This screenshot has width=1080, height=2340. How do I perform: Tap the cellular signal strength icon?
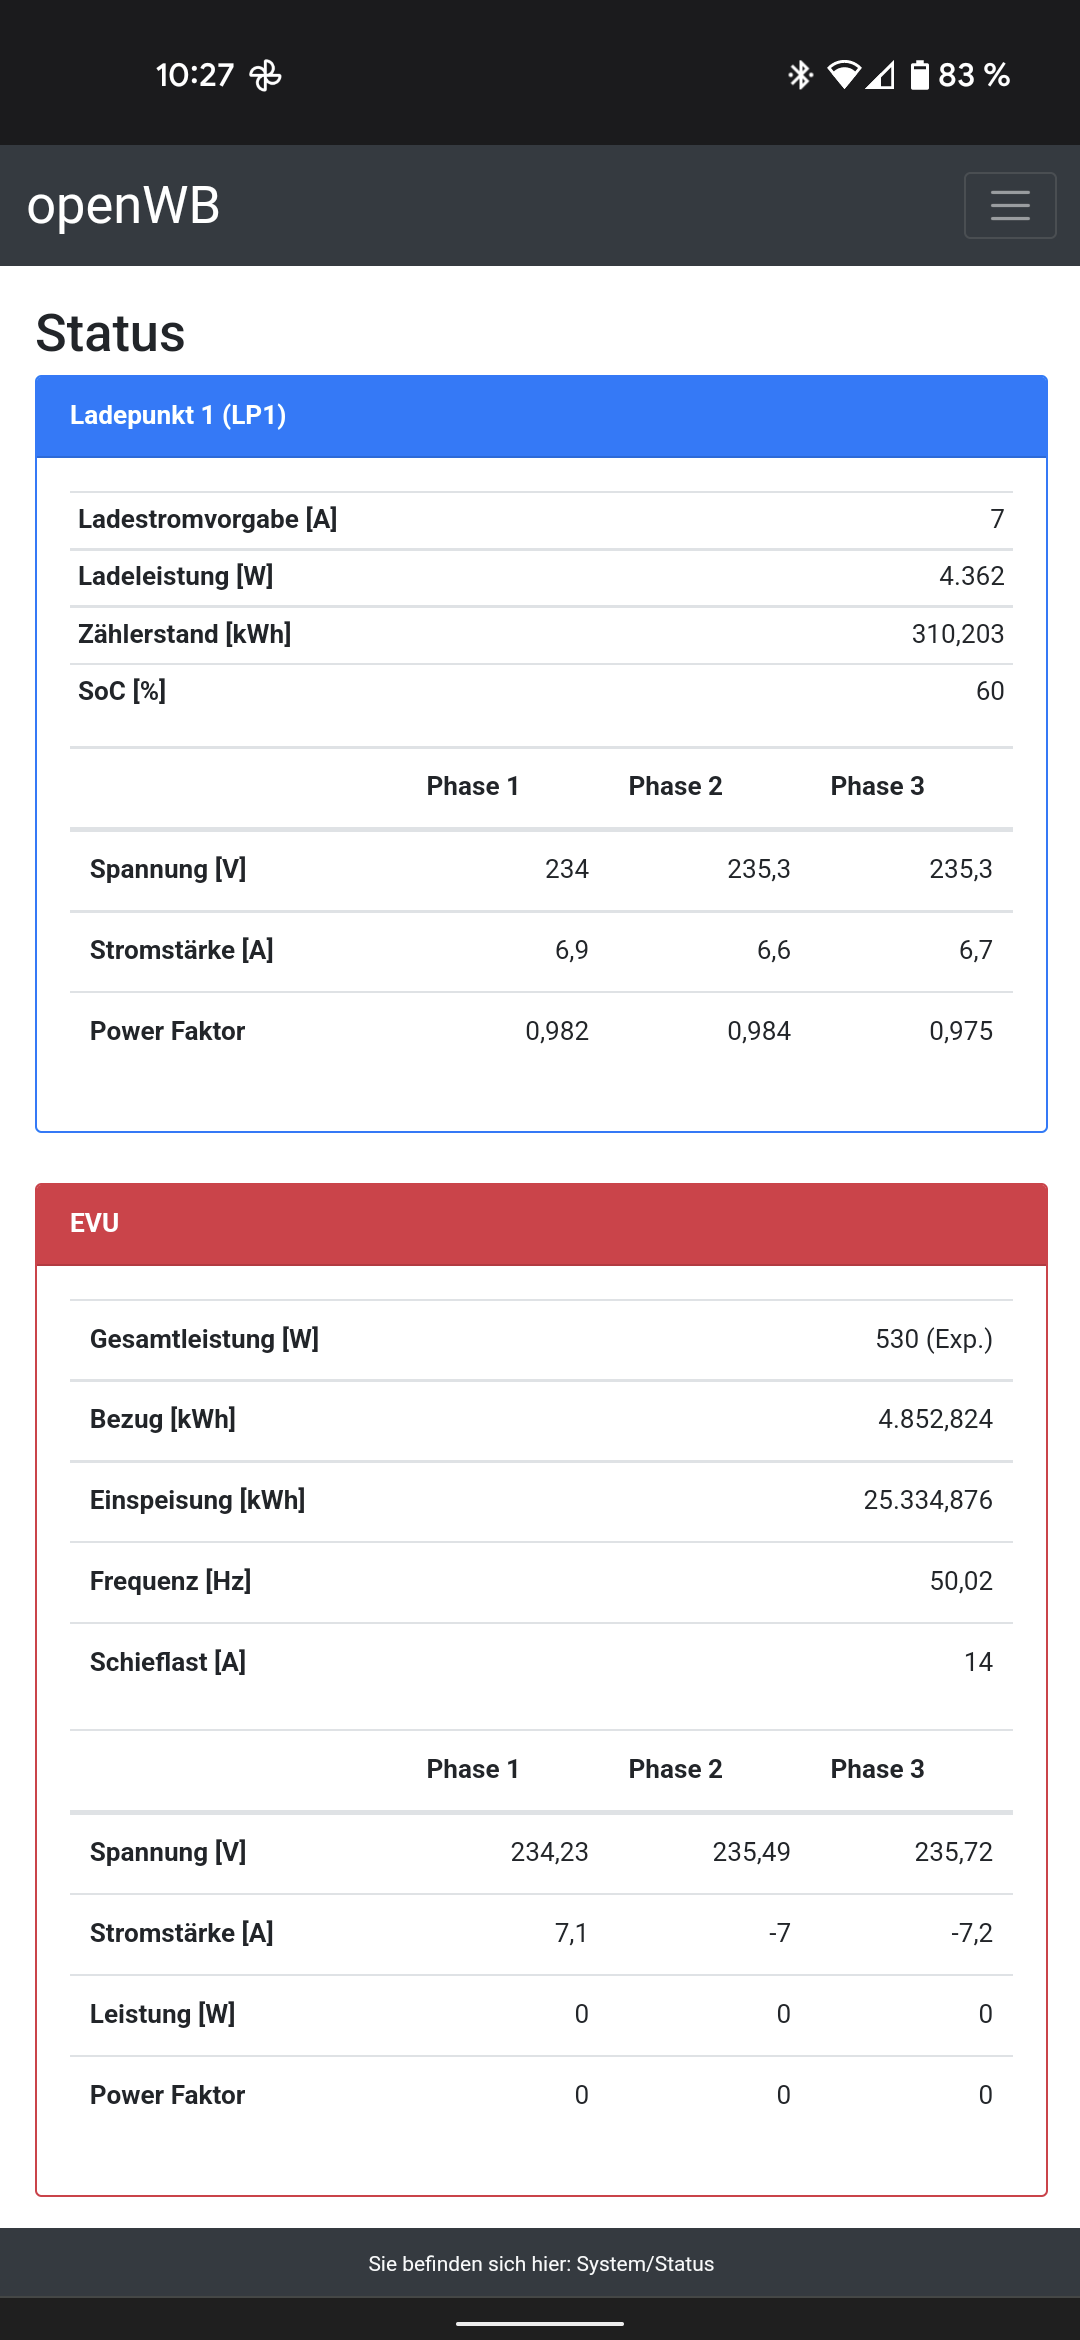(x=880, y=75)
